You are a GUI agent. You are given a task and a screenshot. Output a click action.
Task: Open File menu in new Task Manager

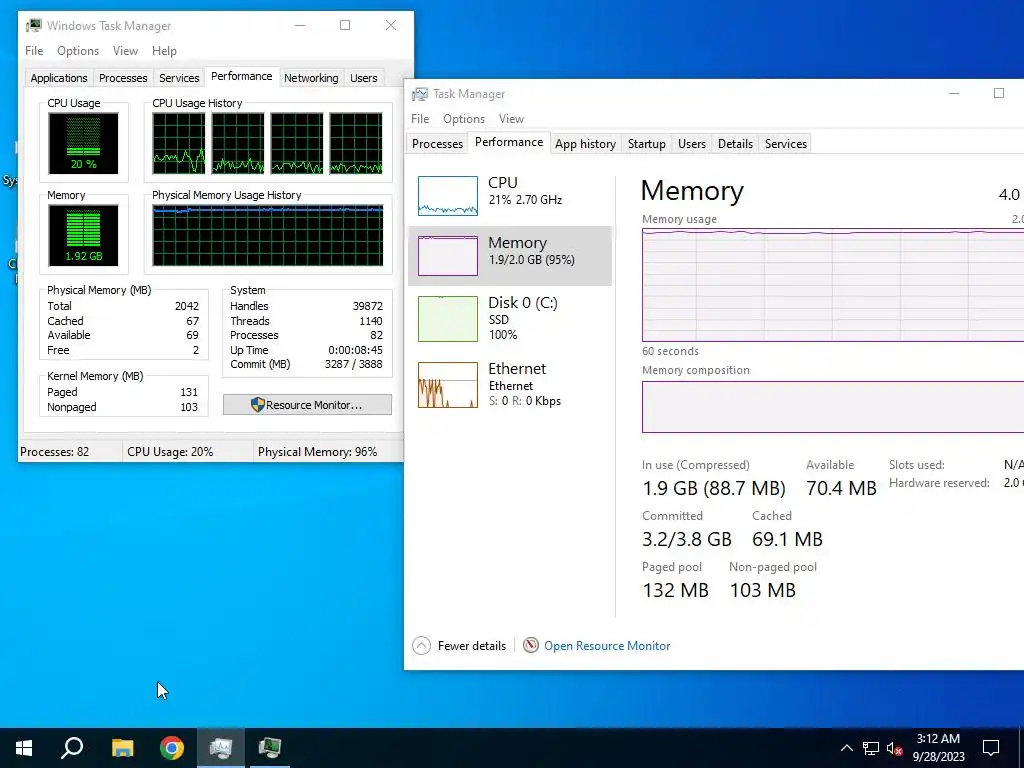click(420, 119)
